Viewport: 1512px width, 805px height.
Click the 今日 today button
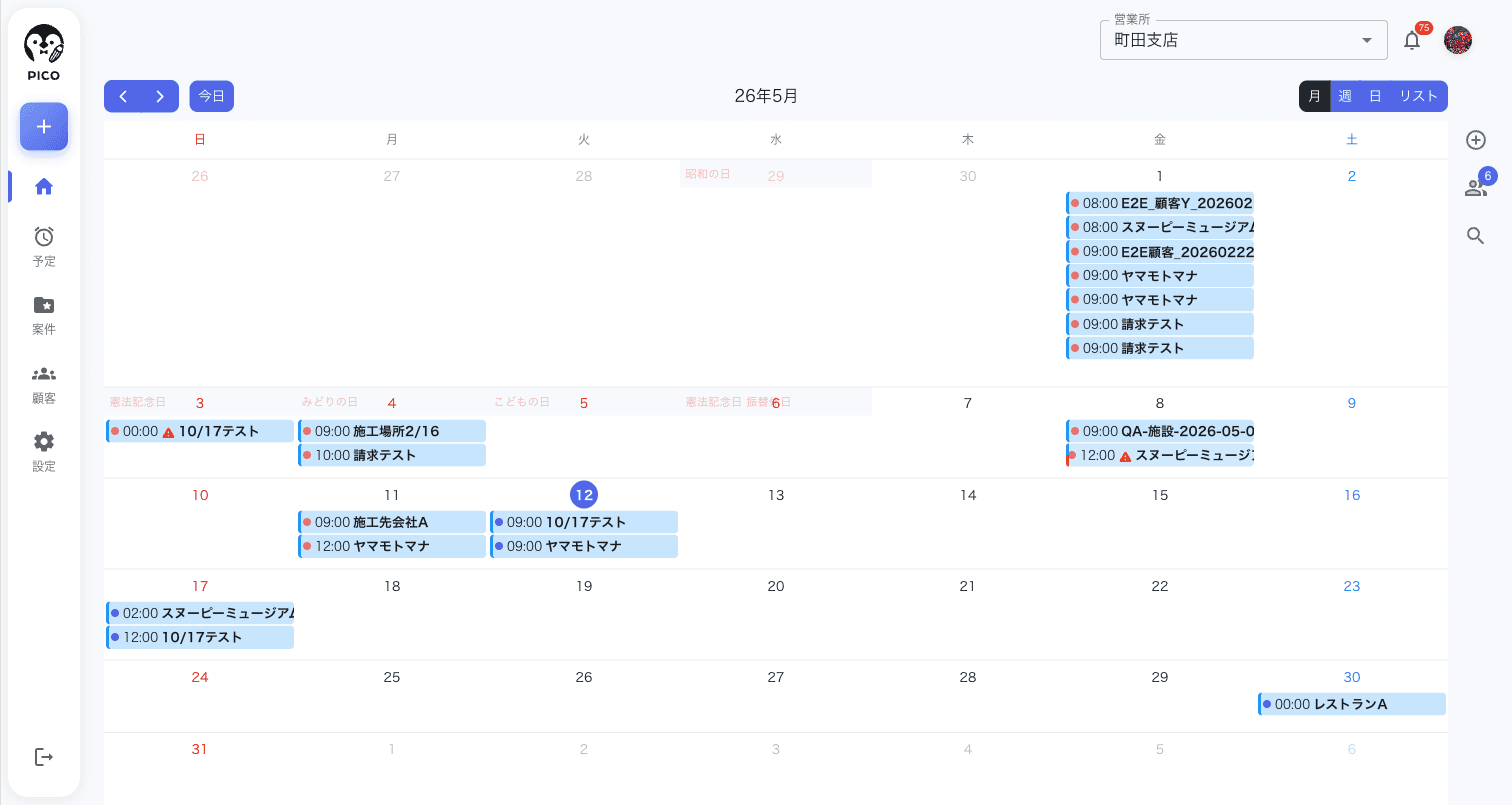click(211, 96)
